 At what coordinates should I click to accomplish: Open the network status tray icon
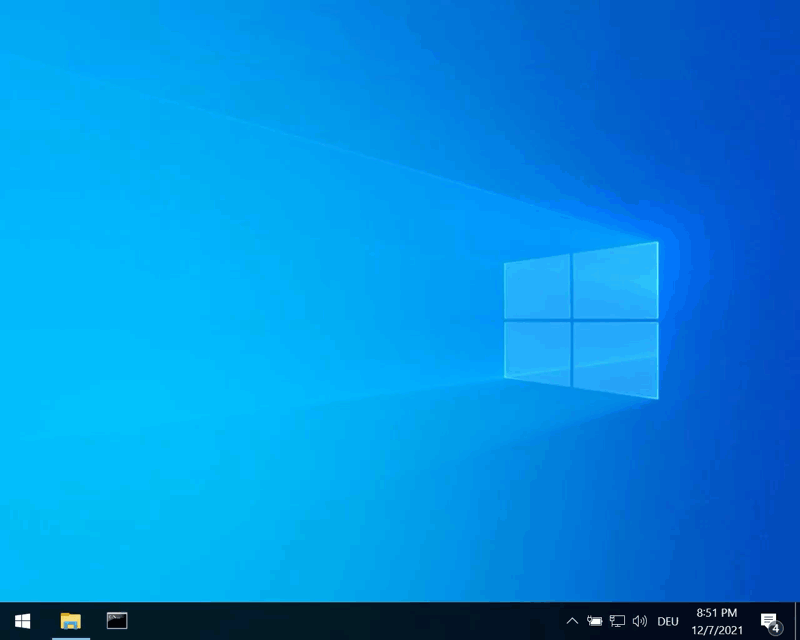click(617, 621)
